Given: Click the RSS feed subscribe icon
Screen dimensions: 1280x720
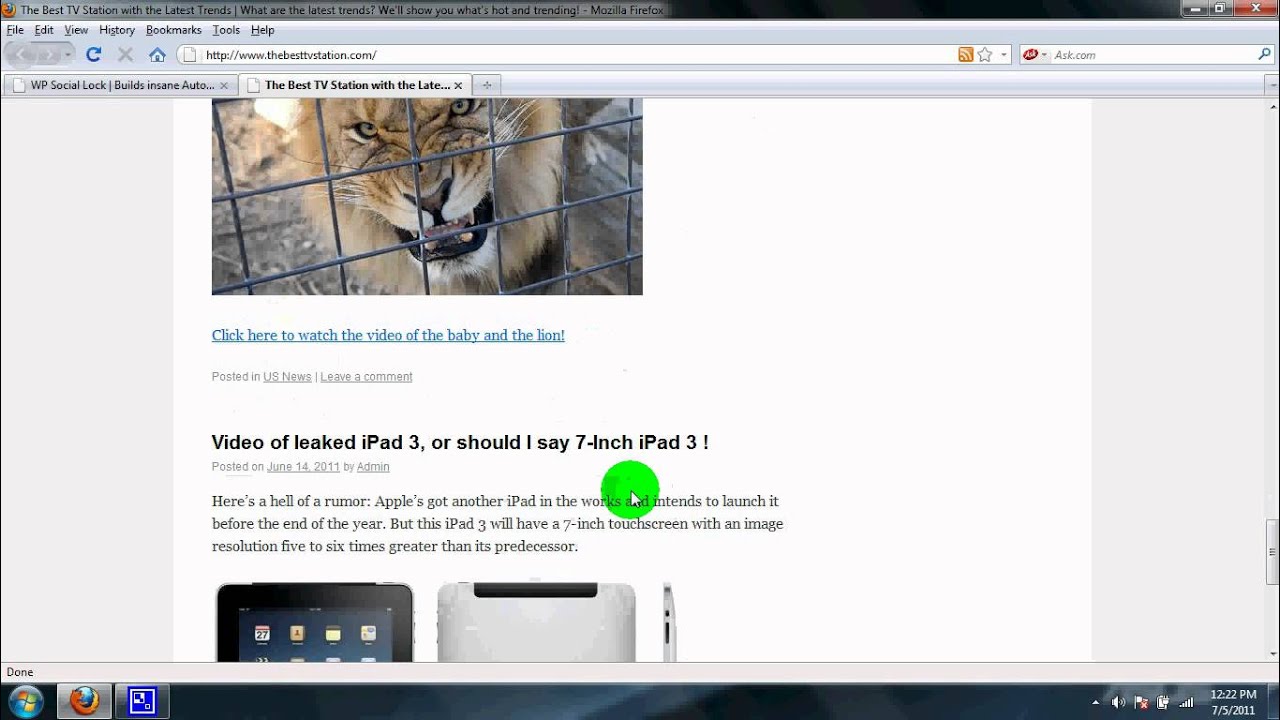Looking at the screenshot, I should 965,55.
